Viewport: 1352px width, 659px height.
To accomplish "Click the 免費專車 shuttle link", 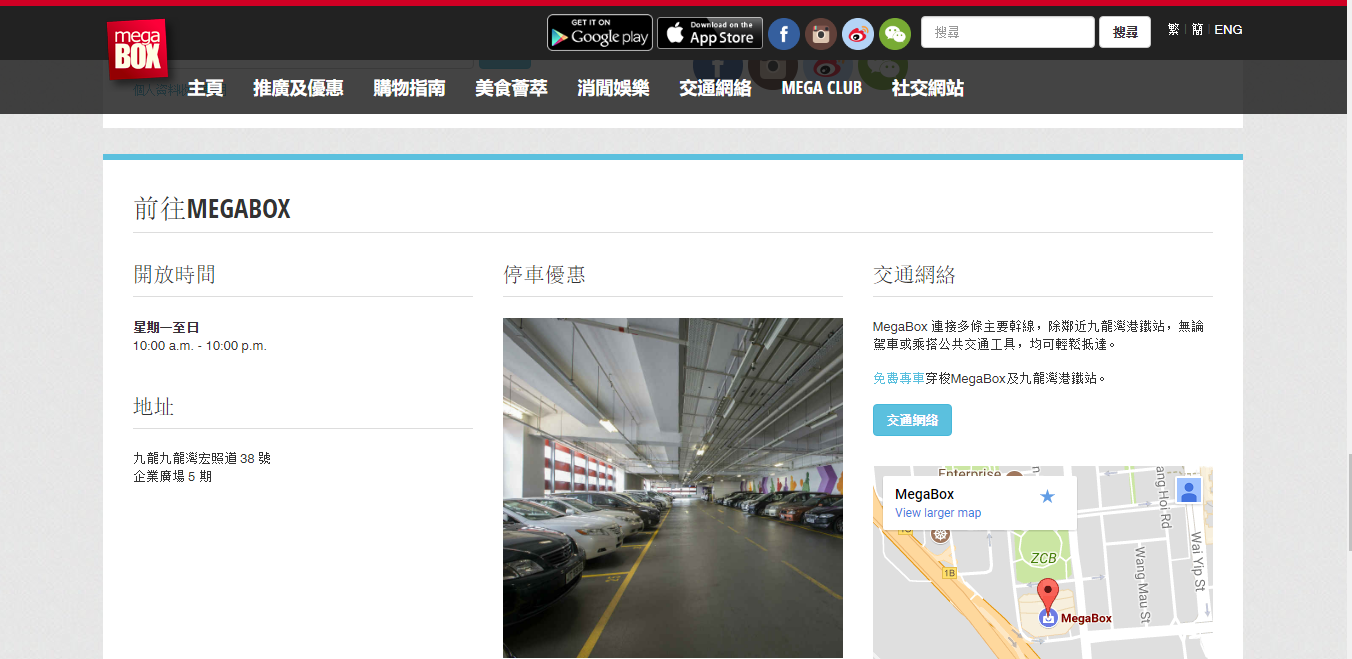I will tap(899, 378).
